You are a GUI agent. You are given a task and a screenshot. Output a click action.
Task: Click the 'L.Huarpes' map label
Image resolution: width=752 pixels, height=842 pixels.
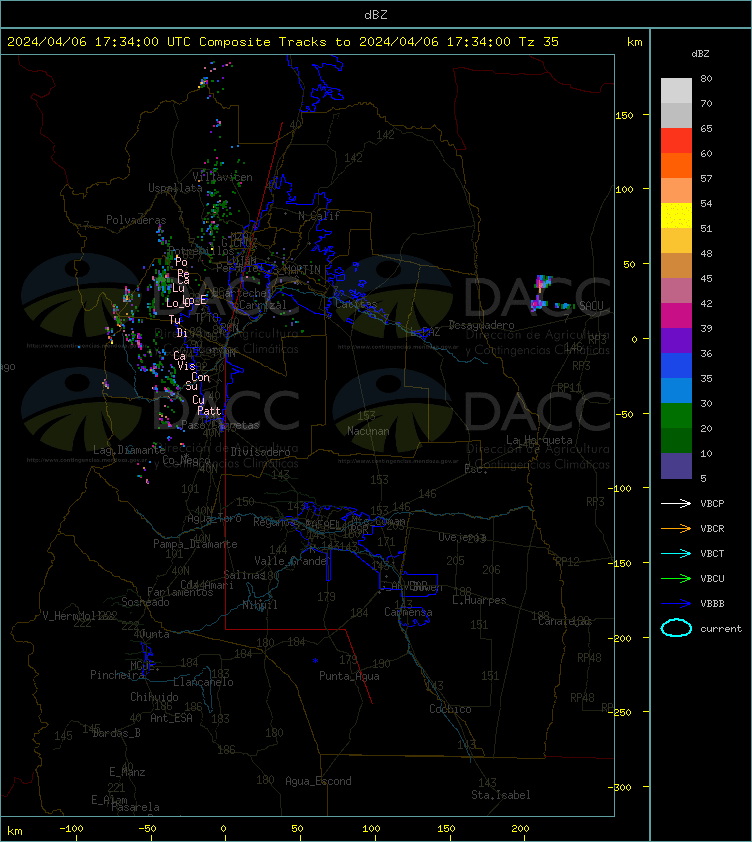479,600
